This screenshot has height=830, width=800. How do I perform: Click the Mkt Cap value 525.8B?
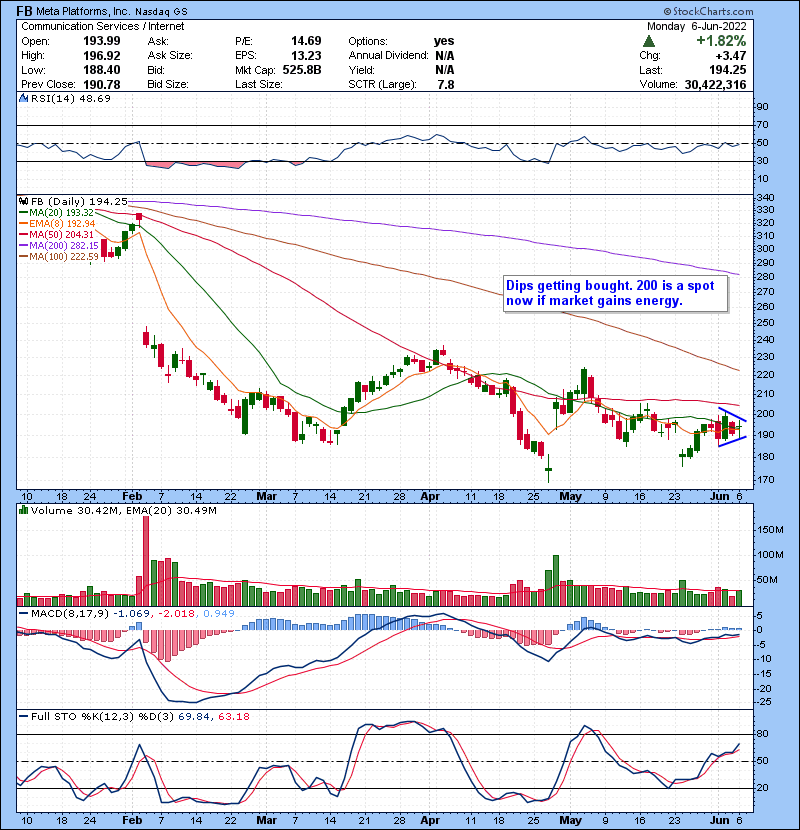(302, 70)
